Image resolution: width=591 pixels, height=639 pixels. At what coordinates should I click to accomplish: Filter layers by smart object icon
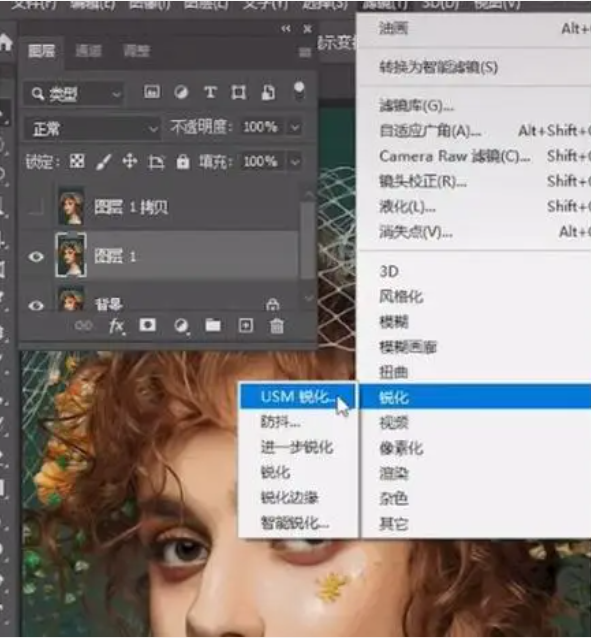coord(268,93)
